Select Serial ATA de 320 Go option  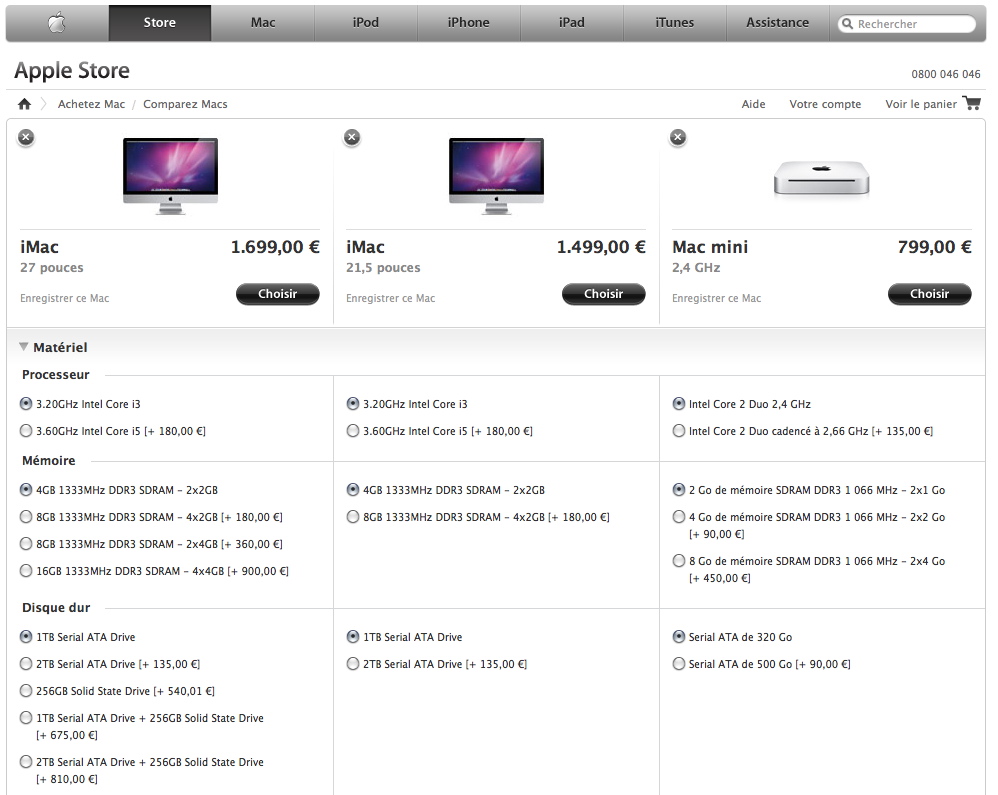[x=678, y=637]
